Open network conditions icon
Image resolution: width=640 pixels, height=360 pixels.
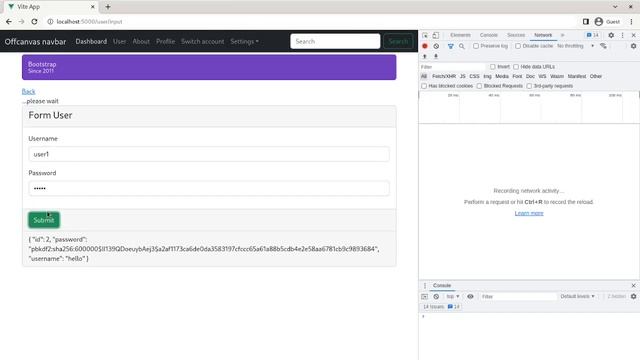click(603, 46)
